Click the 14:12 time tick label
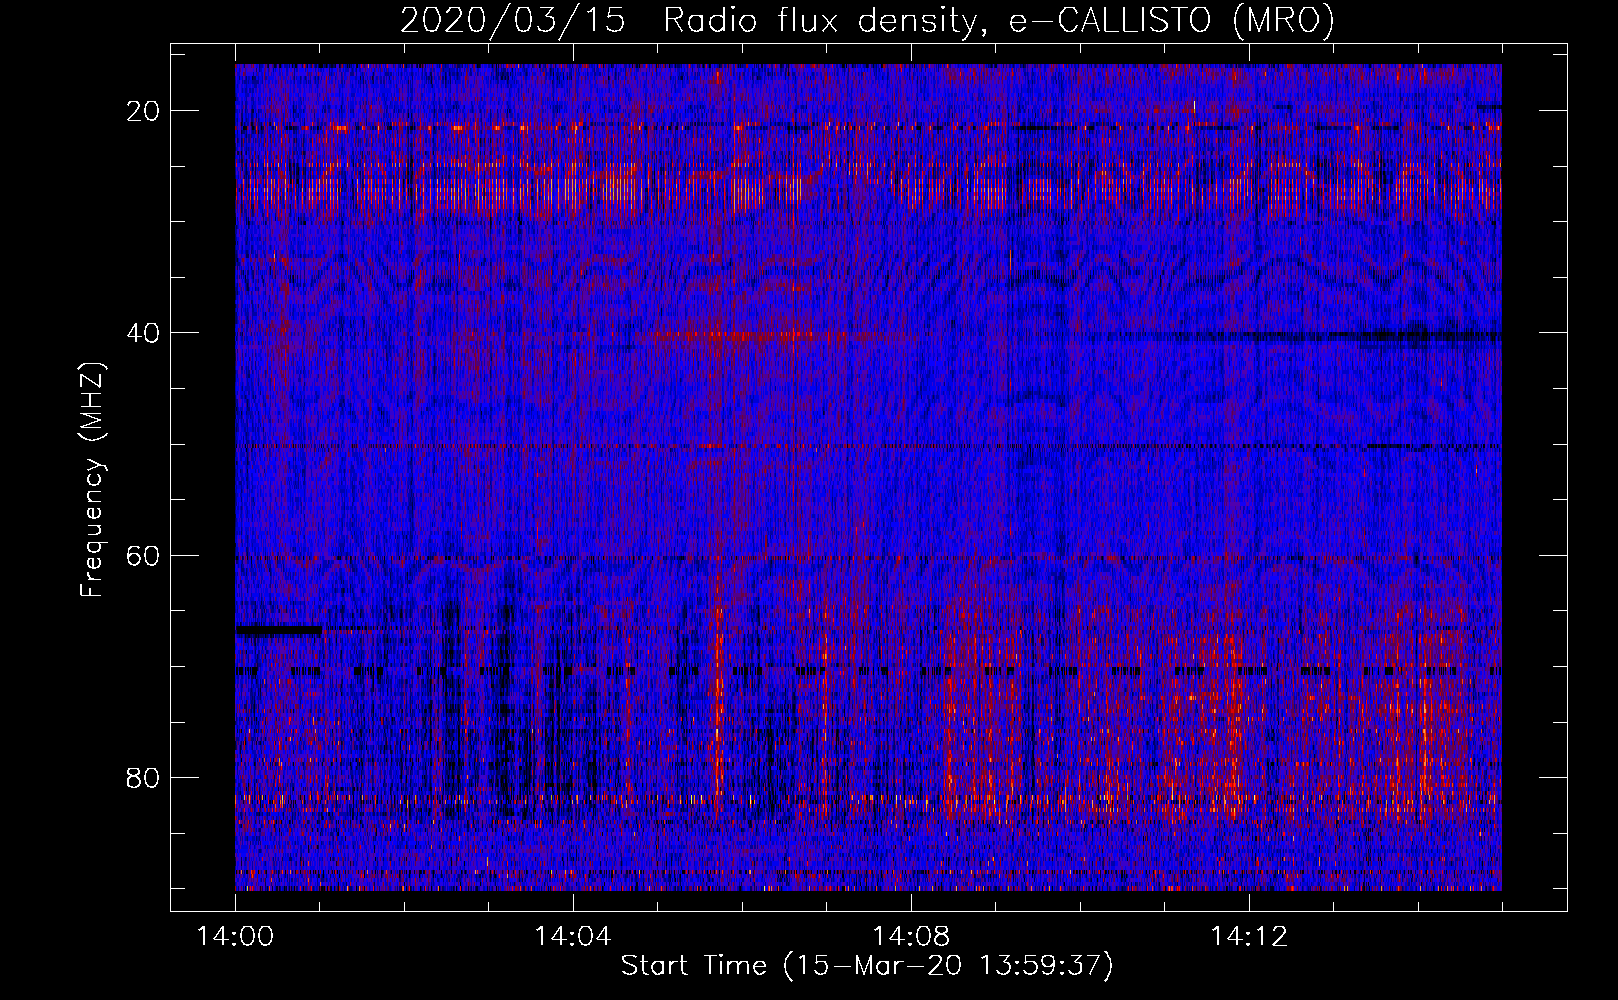The image size is (1618, 1000). tap(1249, 937)
